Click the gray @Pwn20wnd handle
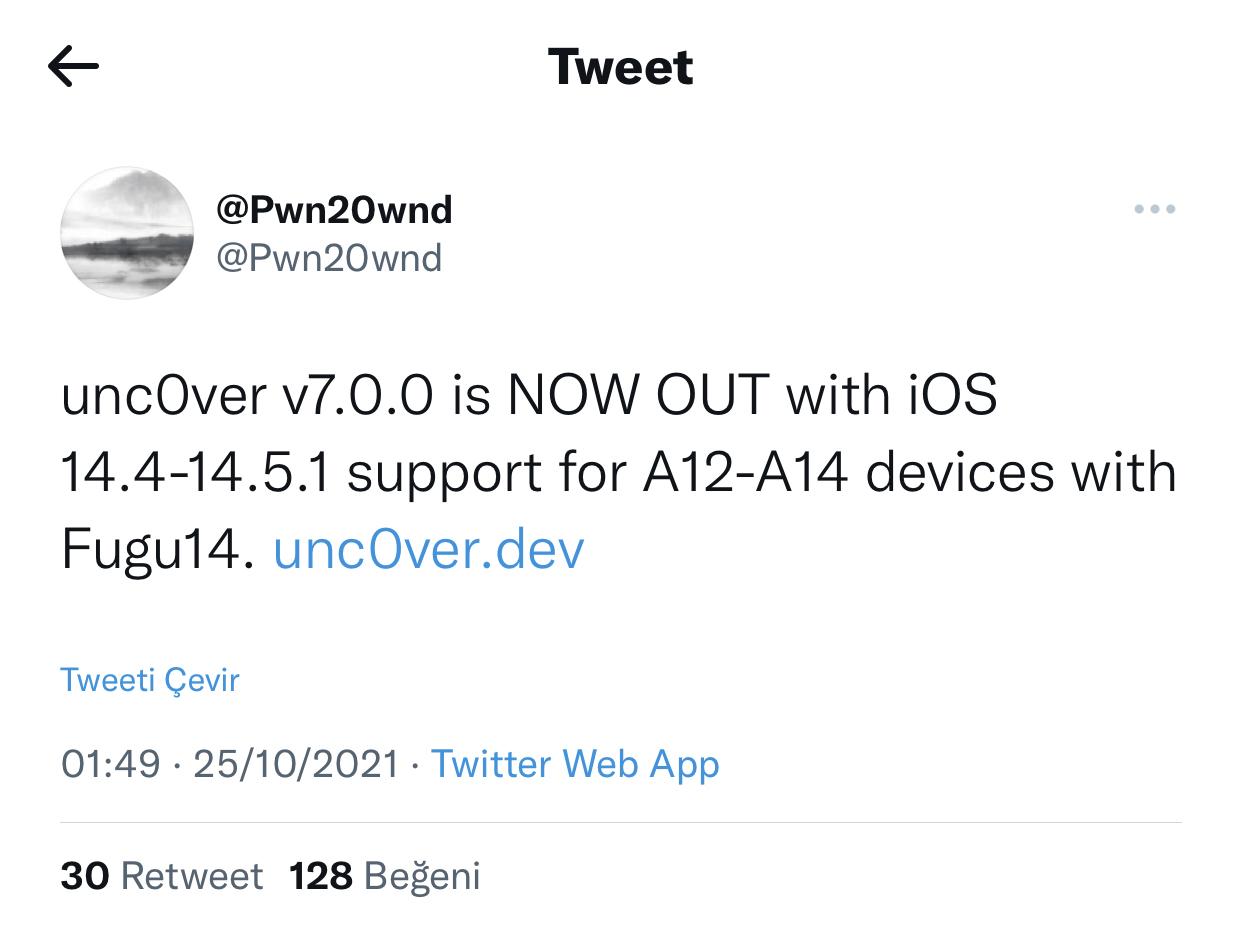The image size is (1242, 926). (329, 258)
